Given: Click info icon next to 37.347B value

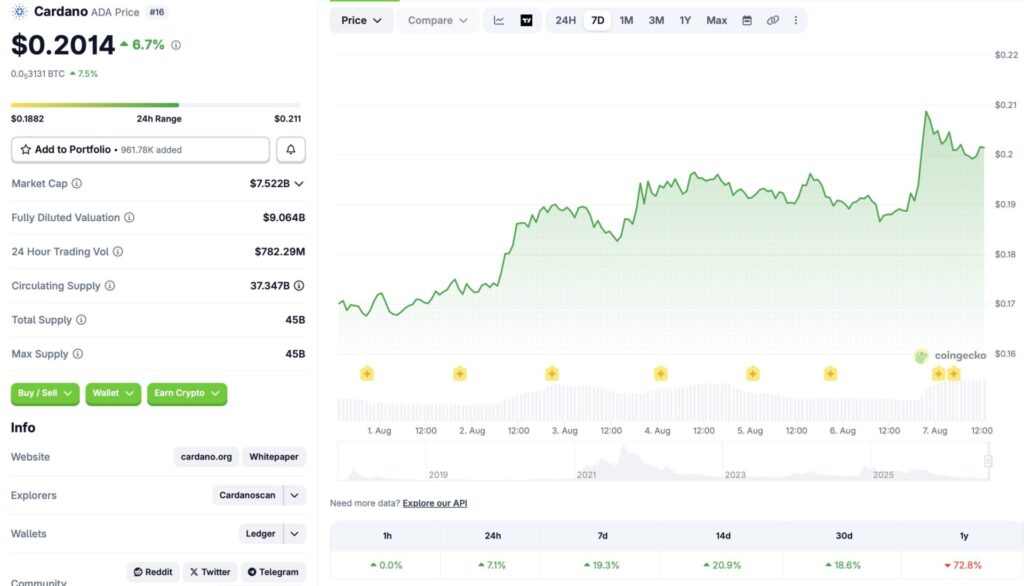Looking at the screenshot, I should [299, 285].
